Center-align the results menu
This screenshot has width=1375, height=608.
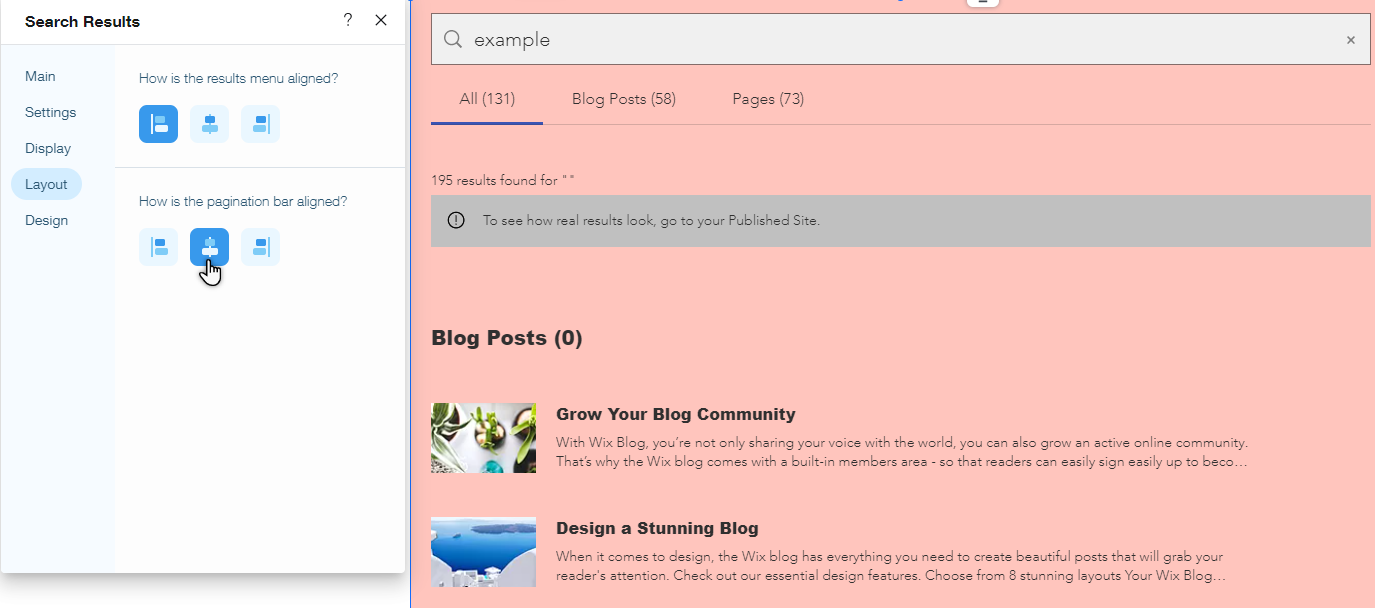209,124
